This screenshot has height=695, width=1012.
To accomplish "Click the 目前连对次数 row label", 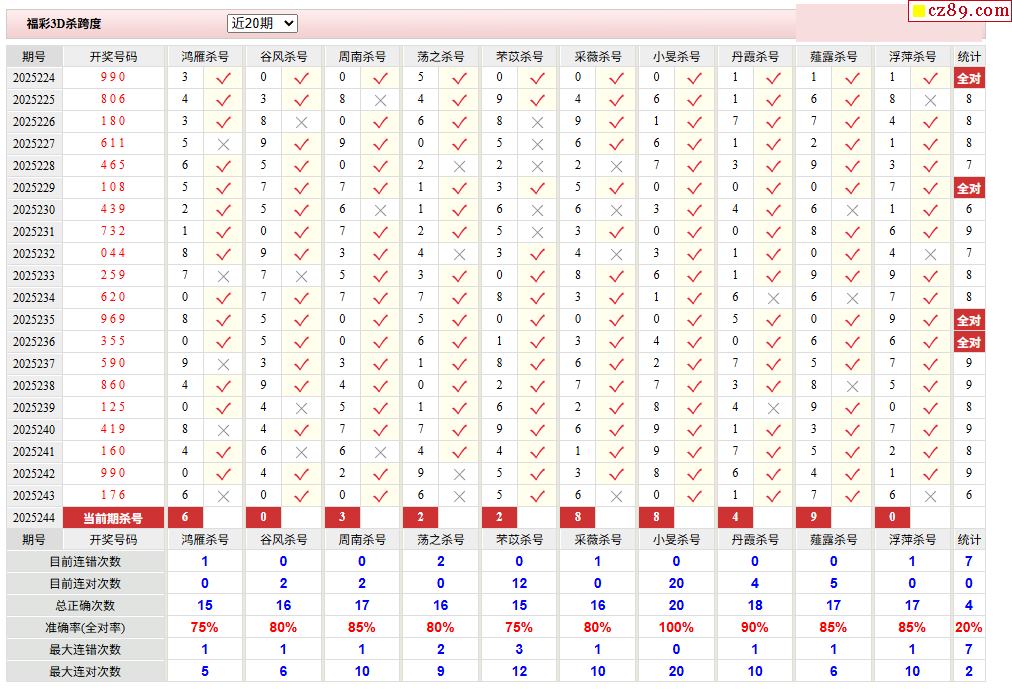I will click(x=85, y=583).
